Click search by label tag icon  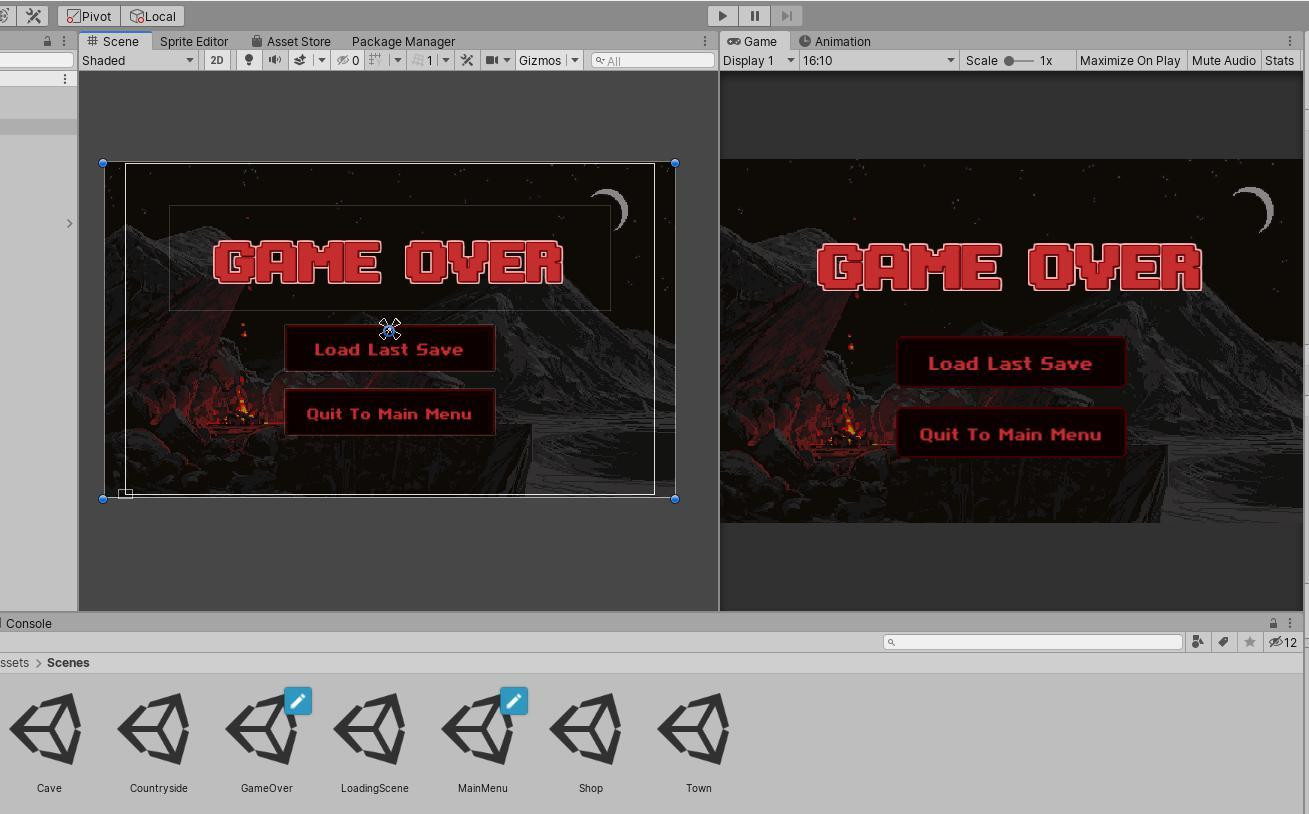(1223, 642)
